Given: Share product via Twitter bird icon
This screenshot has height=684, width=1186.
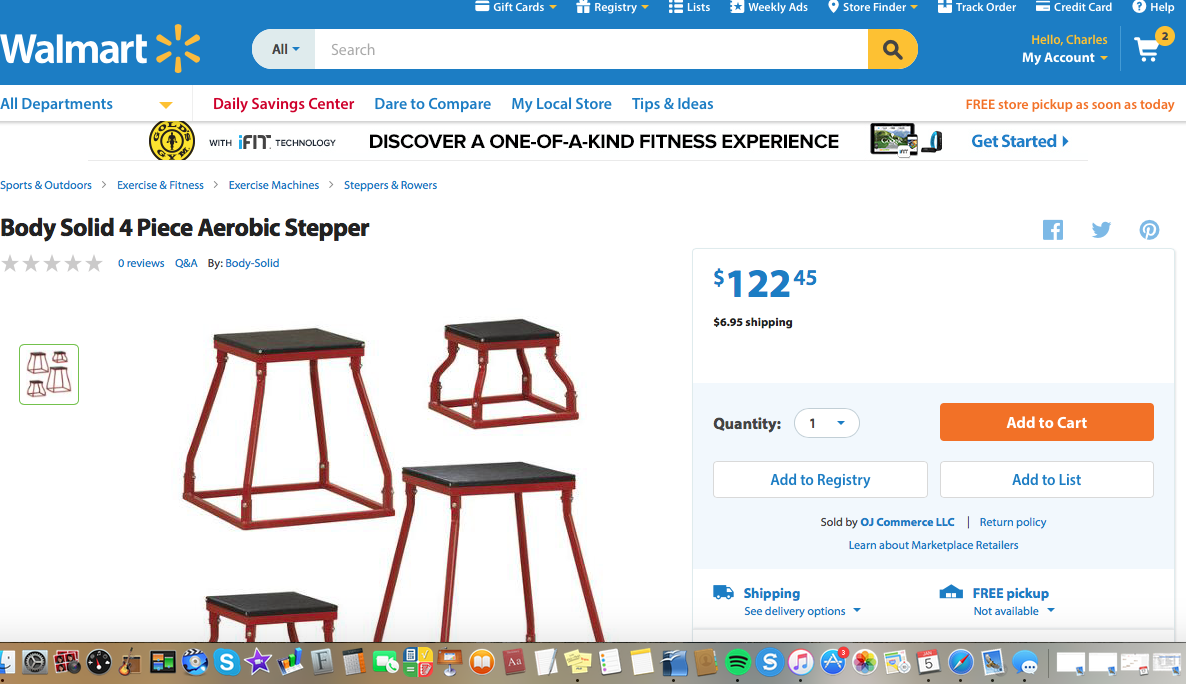Looking at the screenshot, I should [1101, 230].
